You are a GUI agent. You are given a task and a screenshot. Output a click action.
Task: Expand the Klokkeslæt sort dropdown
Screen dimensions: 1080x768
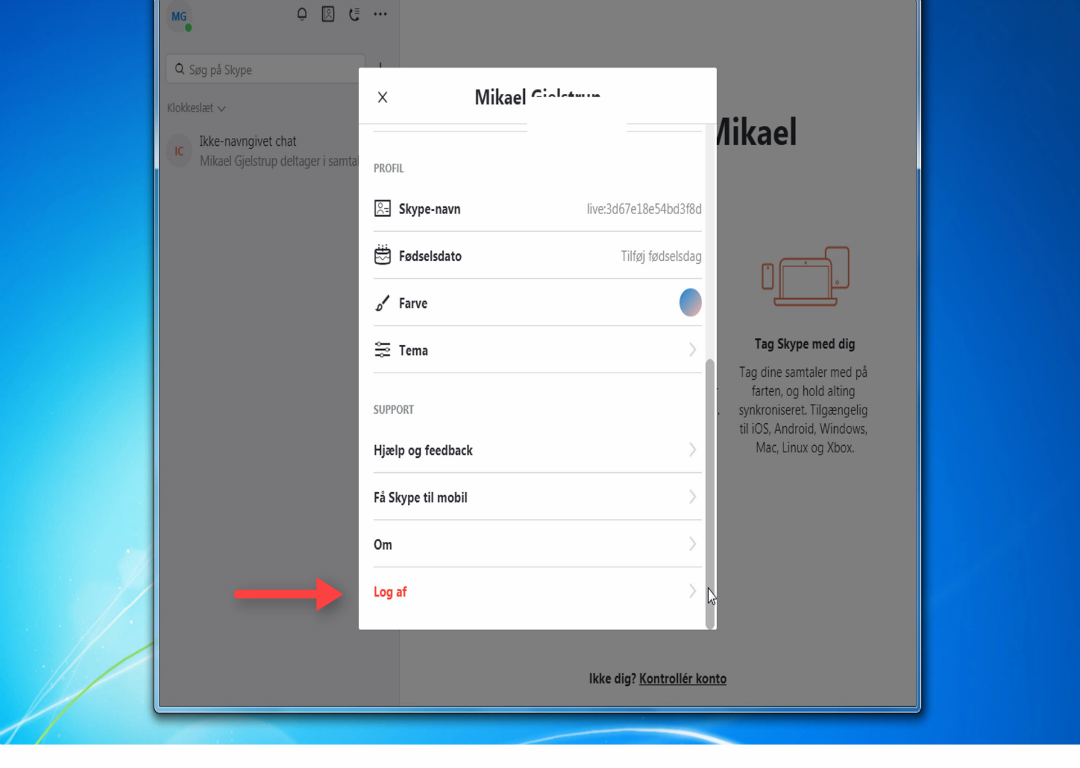tap(196, 108)
